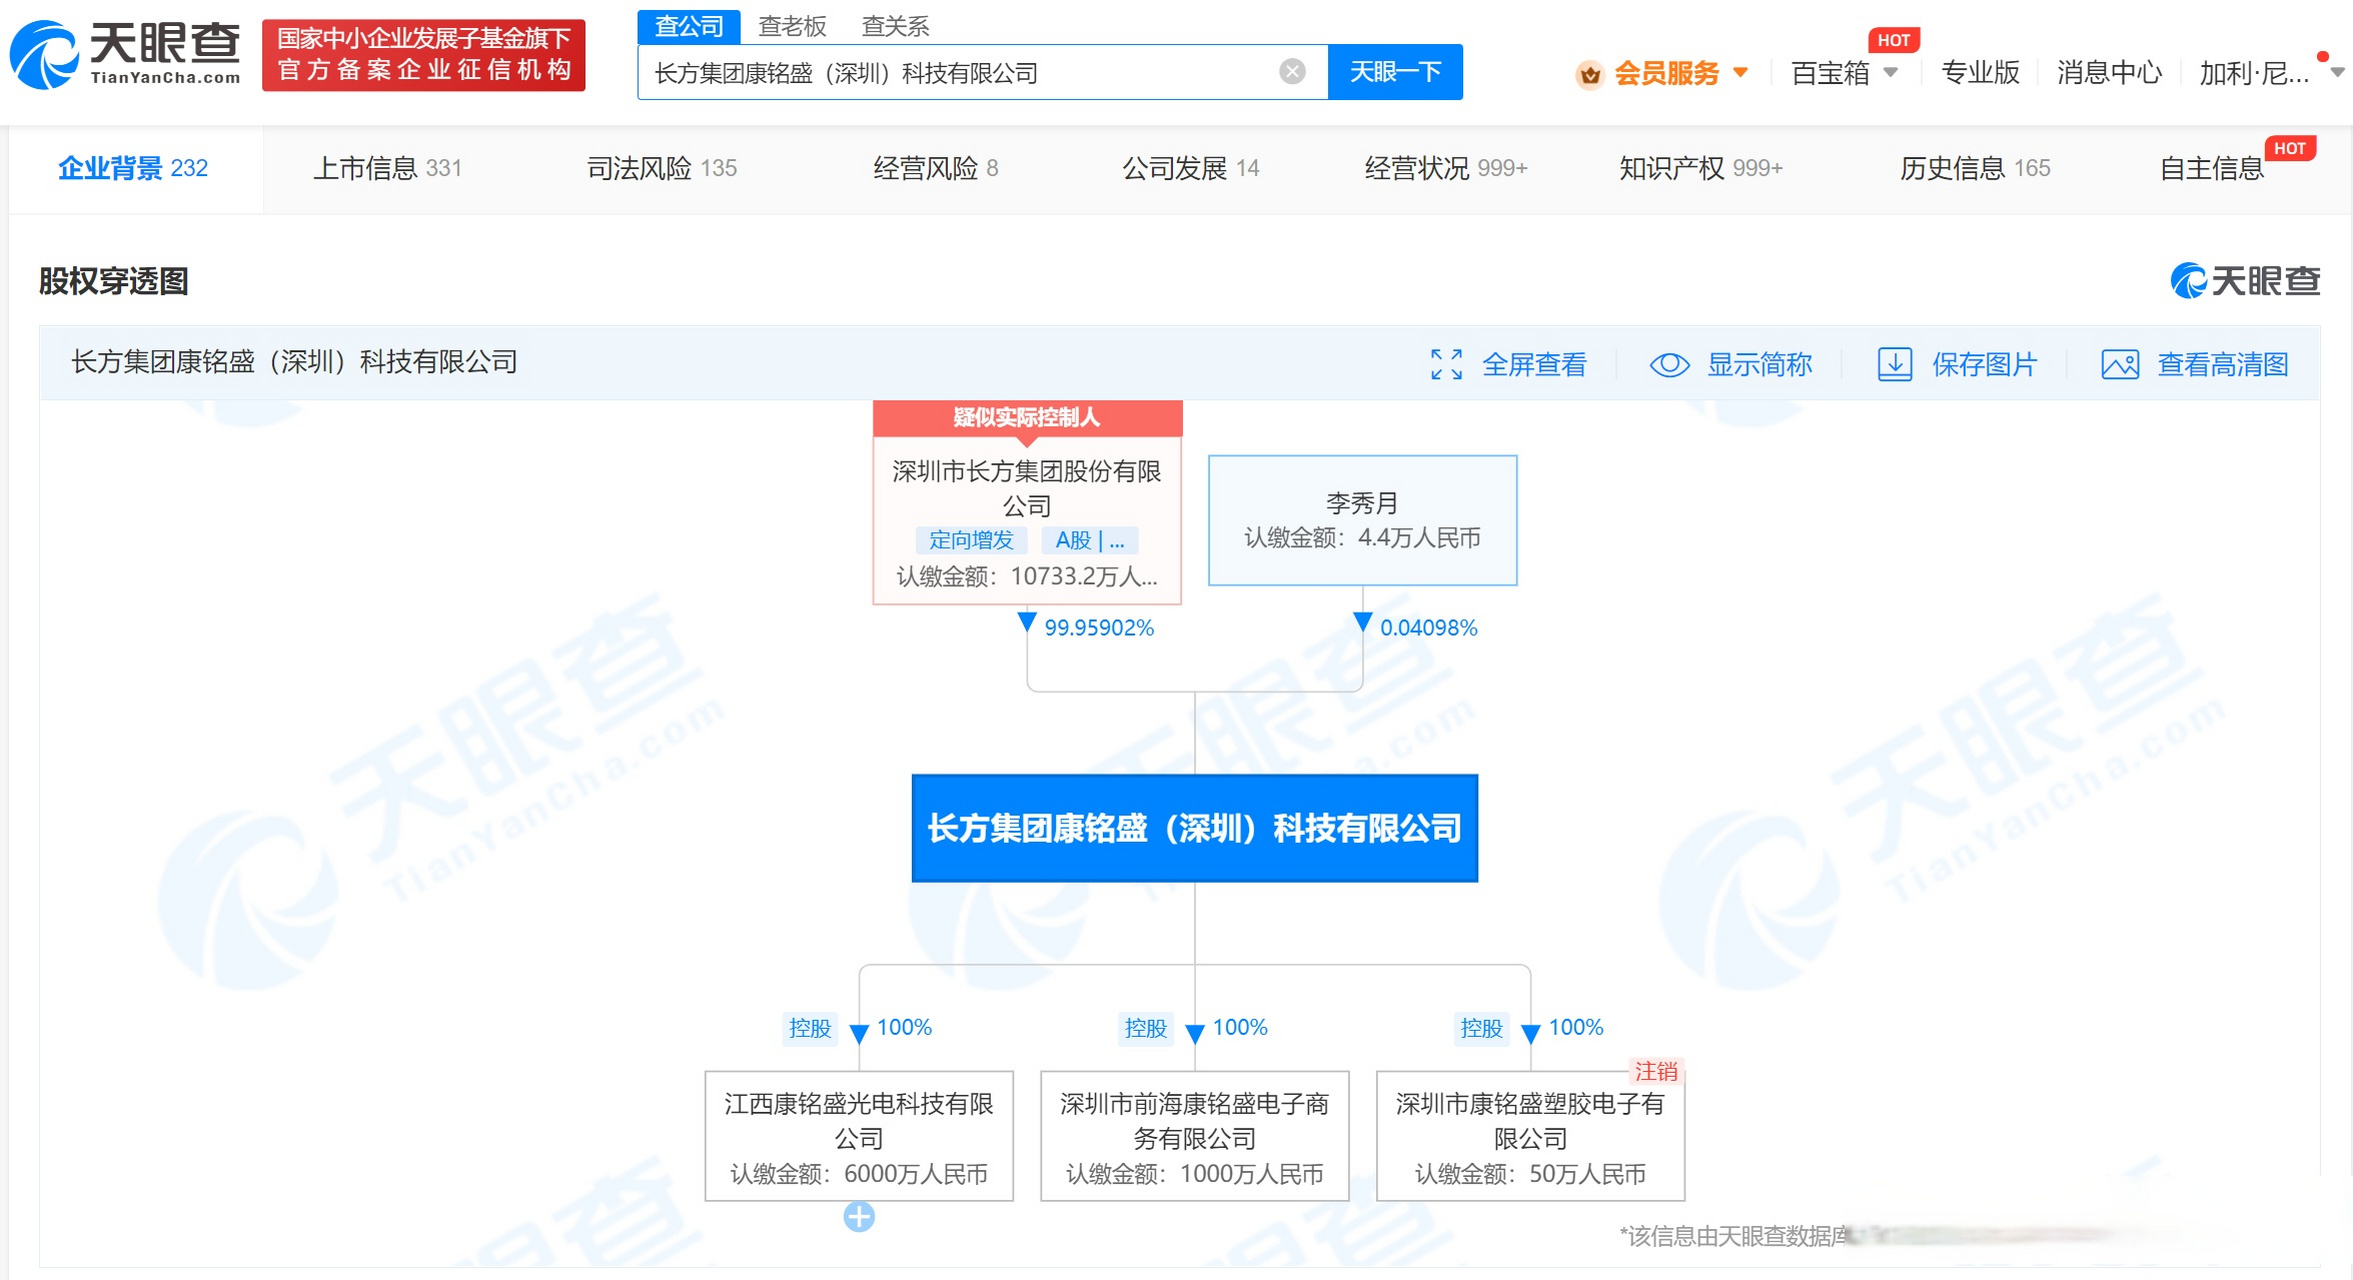Click 保存图片 text link
Screen dimensions: 2353x1280
[1984, 364]
